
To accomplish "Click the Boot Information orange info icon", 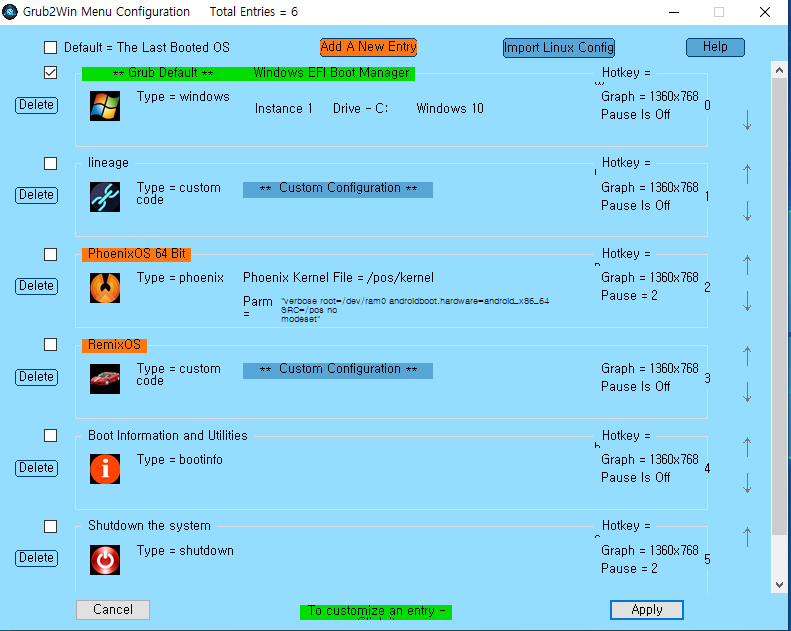I will [105, 469].
